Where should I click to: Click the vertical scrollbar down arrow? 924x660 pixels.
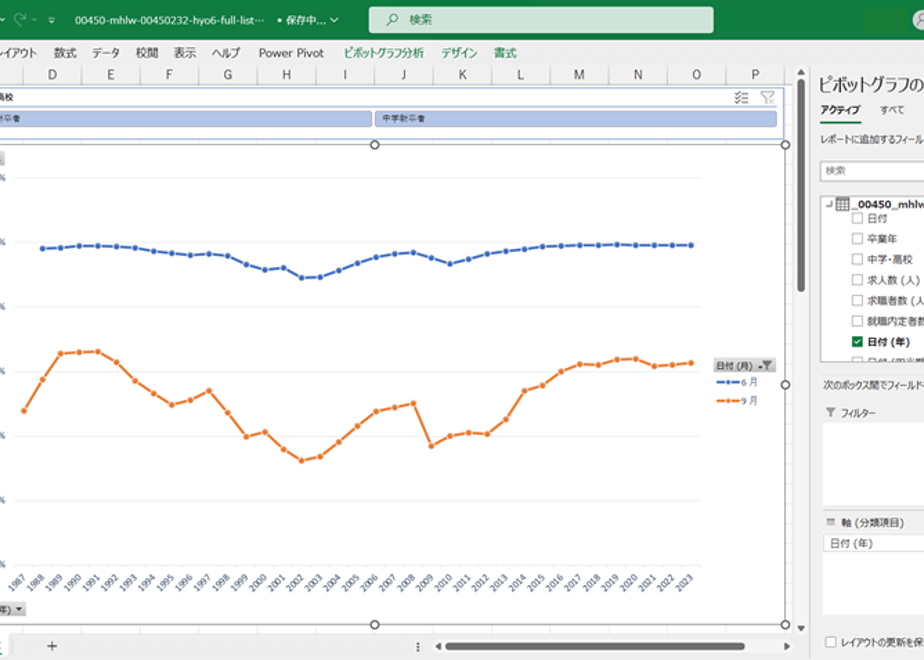(801, 628)
